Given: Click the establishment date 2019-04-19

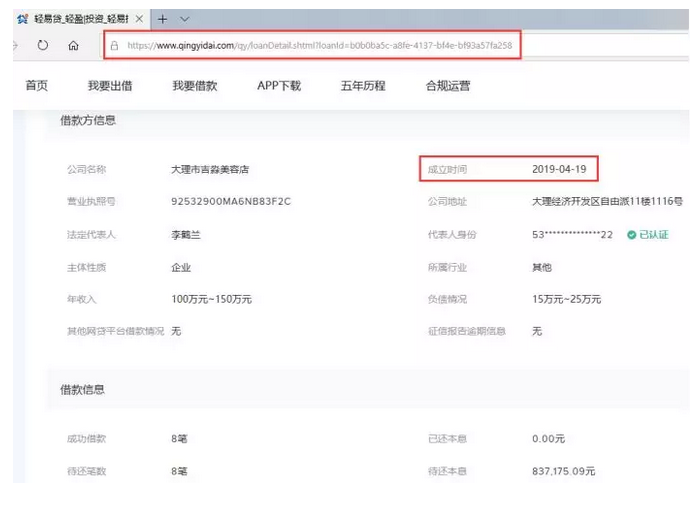Looking at the screenshot, I should point(559,169).
